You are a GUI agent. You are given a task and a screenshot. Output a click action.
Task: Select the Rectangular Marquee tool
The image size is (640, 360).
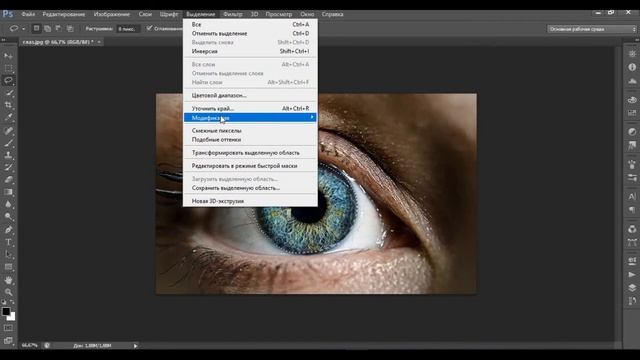tap(8, 68)
